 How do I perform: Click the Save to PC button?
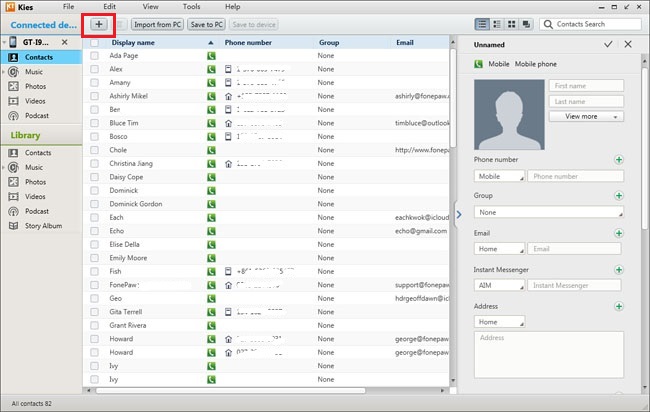(206, 24)
